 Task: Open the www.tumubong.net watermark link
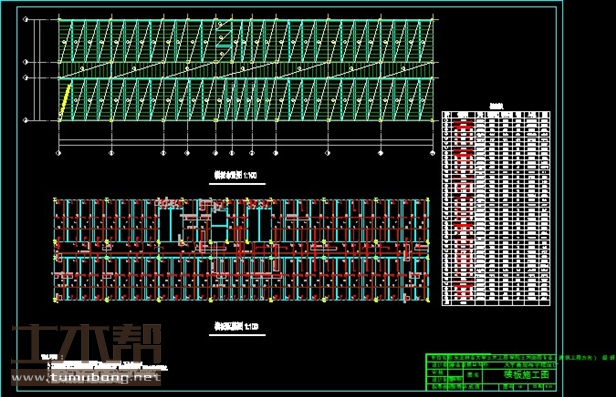click(x=86, y=378)
